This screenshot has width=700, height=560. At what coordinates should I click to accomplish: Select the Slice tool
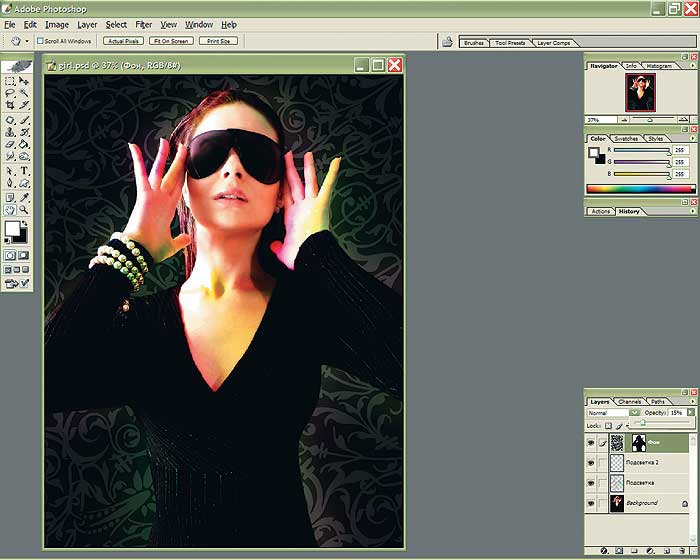[24, 105]
